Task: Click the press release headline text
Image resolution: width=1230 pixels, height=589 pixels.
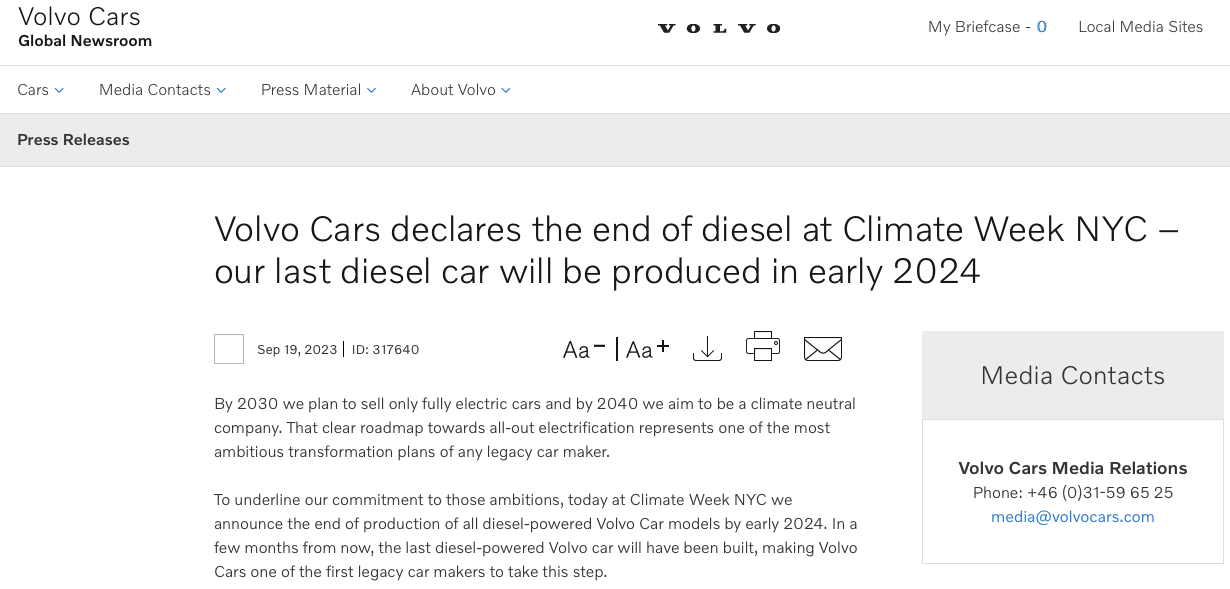Action: pyautogui.click(x=696, y=250)
